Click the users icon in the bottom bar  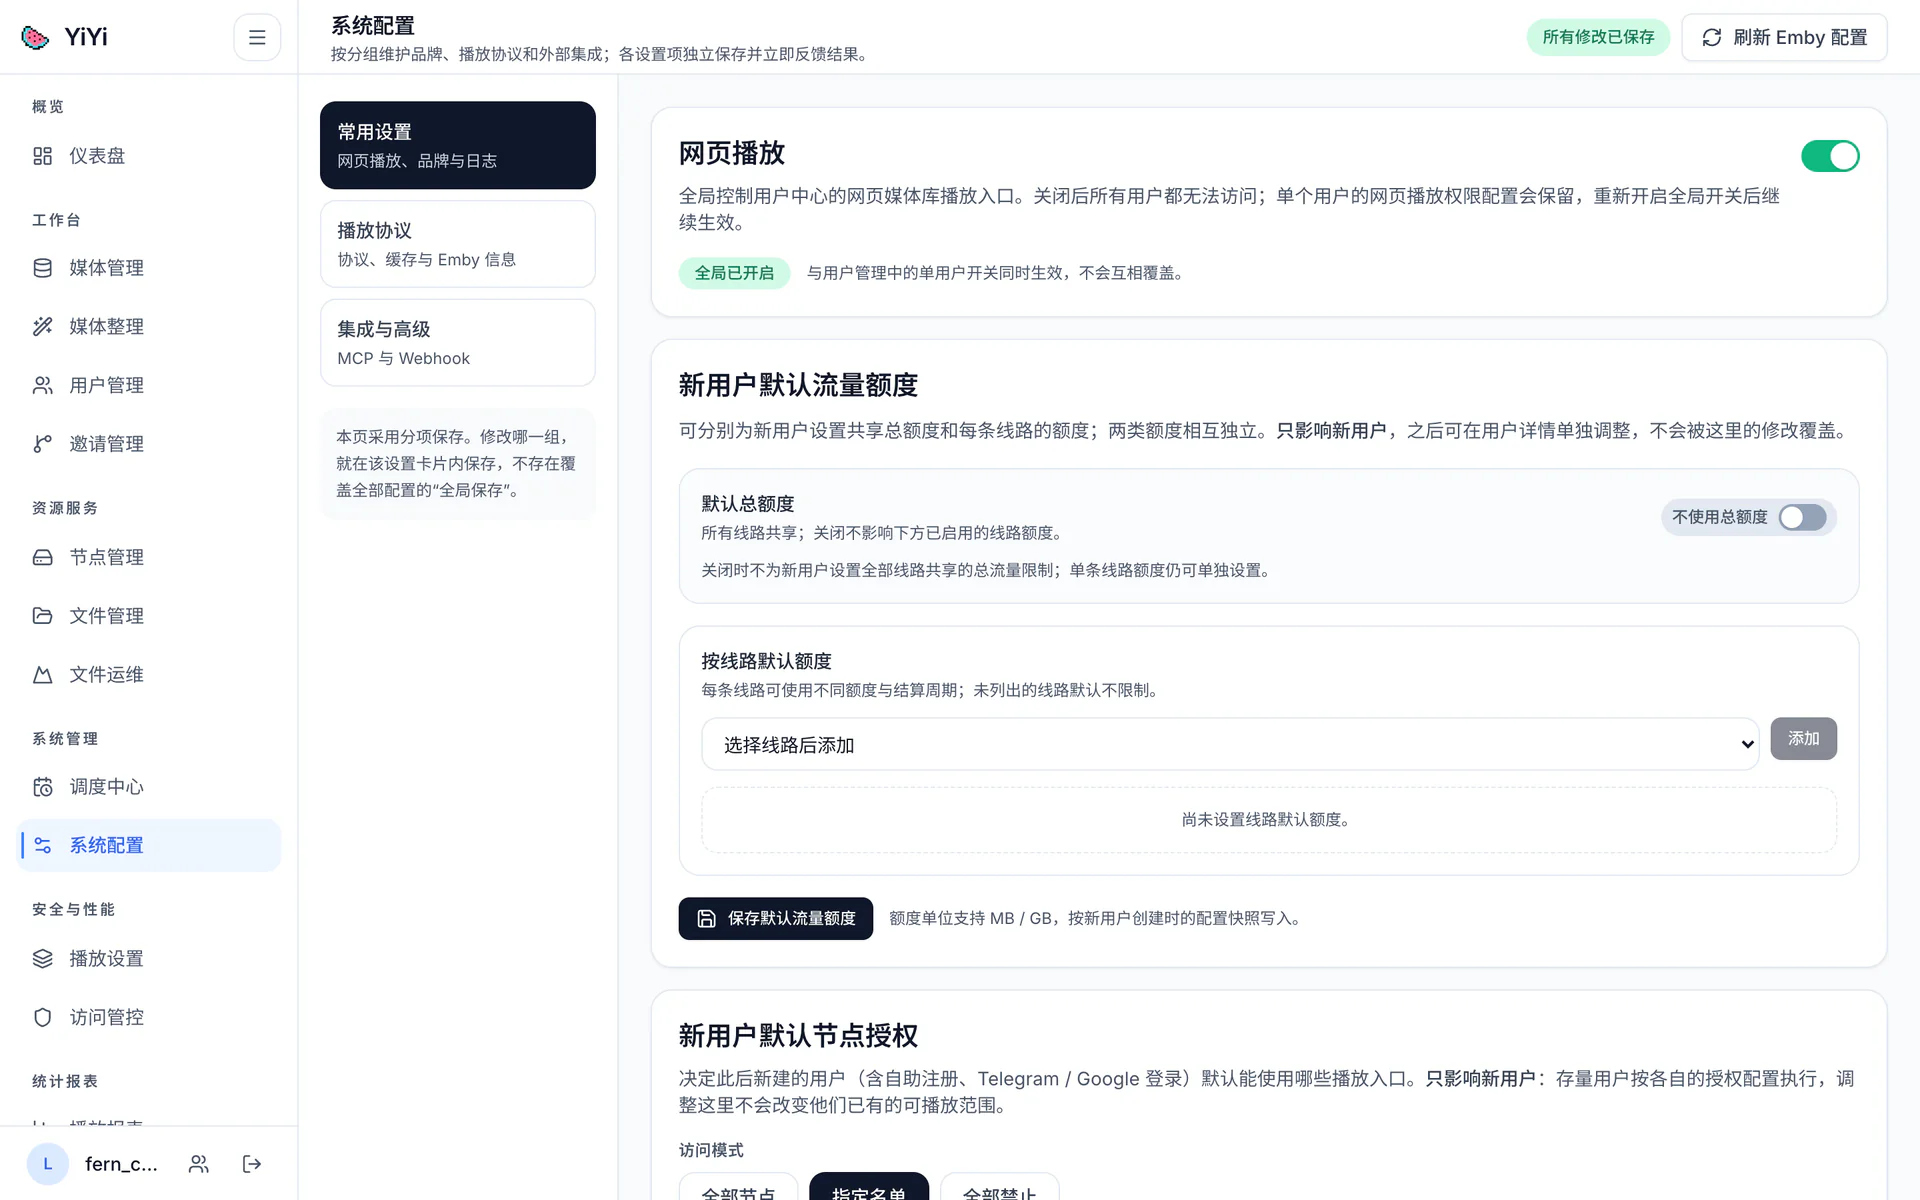tap(199, 1164)
